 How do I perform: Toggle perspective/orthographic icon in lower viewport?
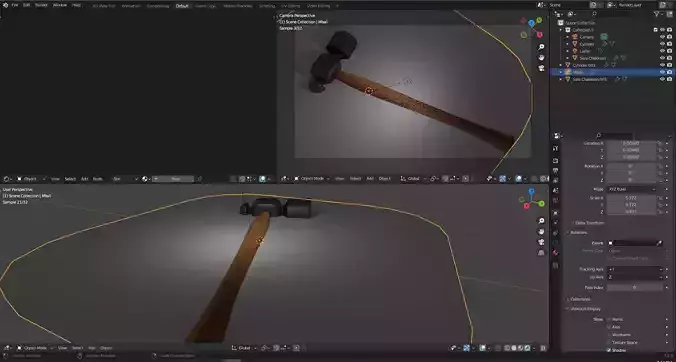pos(541,253)
